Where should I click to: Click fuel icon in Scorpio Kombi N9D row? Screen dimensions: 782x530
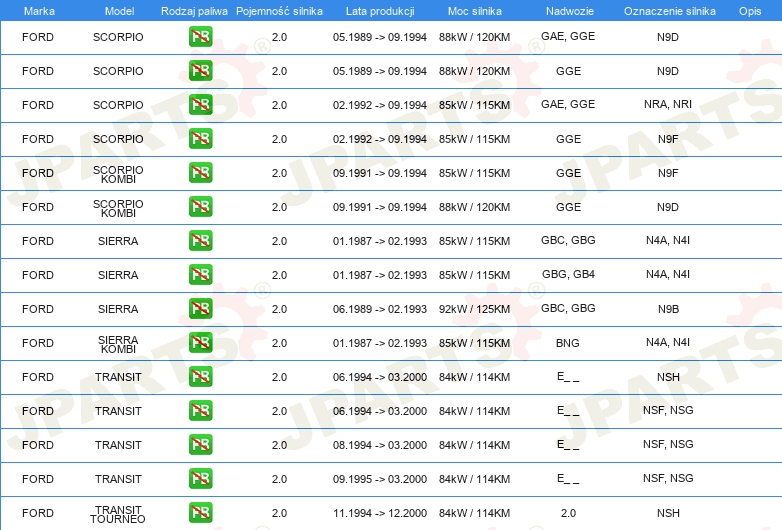pyautogui.click(x=200, y=206)
